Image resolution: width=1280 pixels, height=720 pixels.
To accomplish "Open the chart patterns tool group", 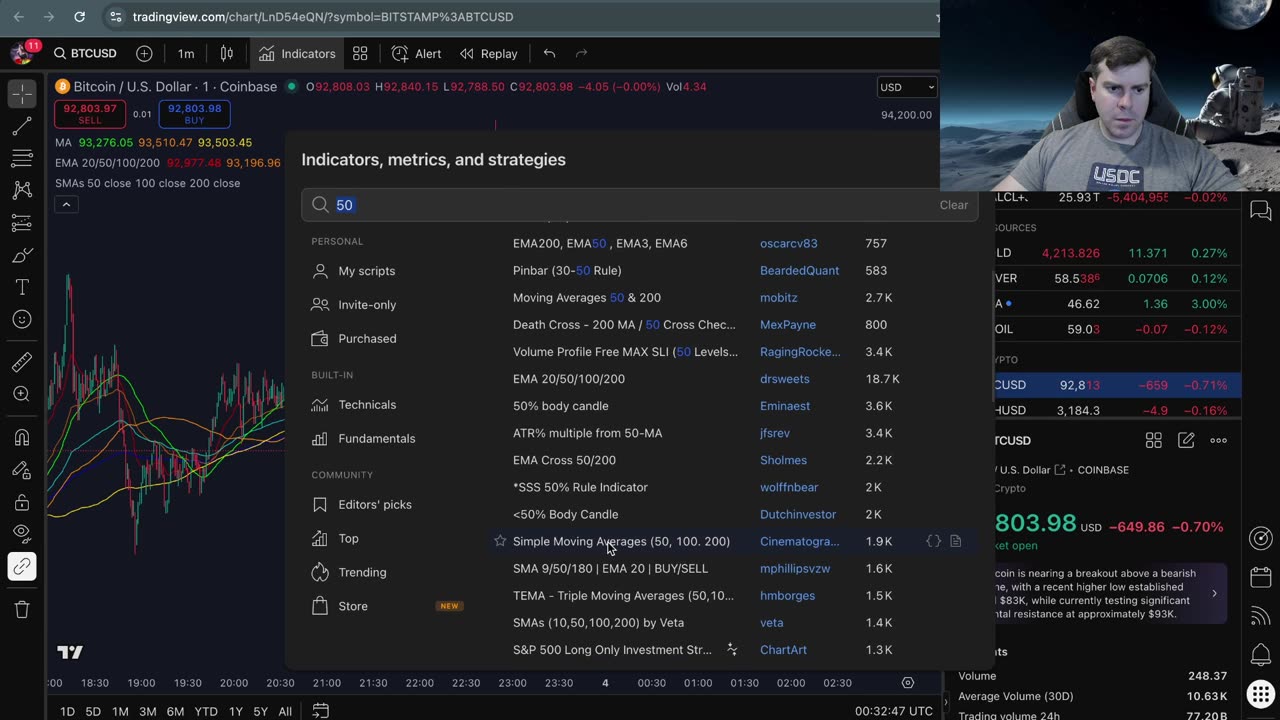I will 22,190.
